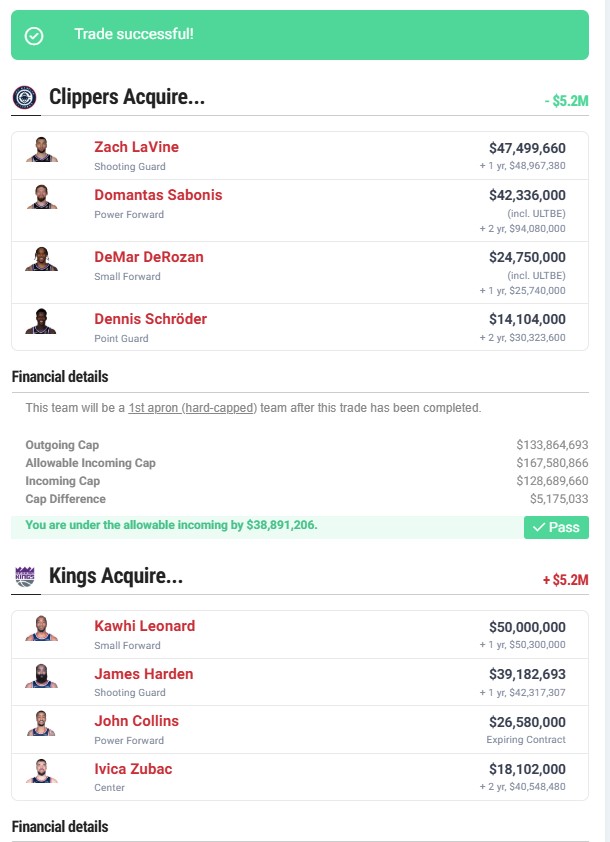Screen dimensions: 610x842
Task: Click the success checkmark circle icon
Action: pyautogui.click(x=34, y=35)
